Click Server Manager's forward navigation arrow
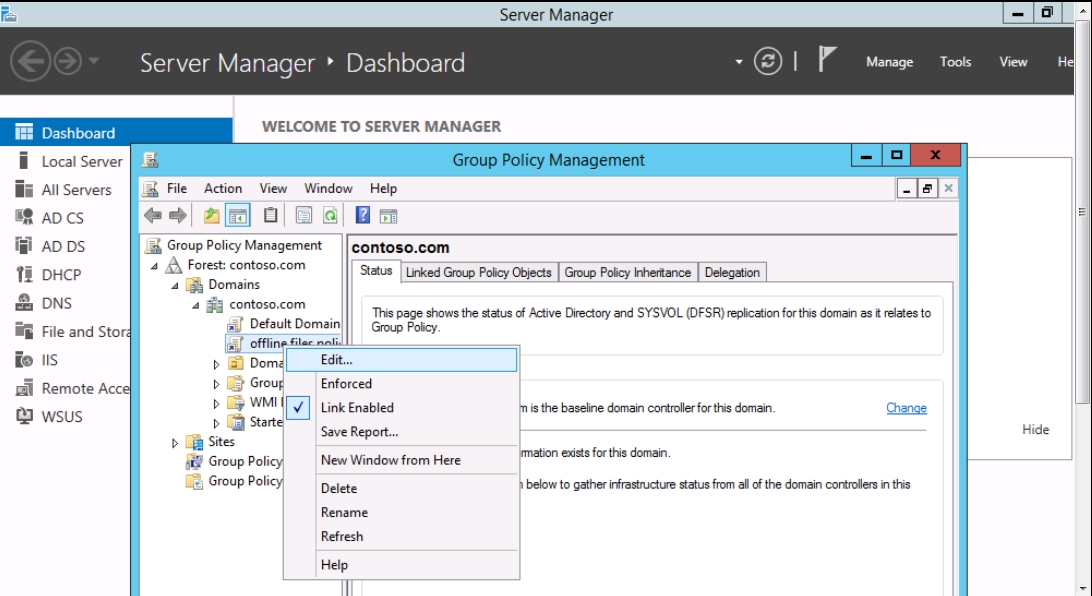Image resolution: width=1092 pixels, height=596 pixels. click(68, 61)
